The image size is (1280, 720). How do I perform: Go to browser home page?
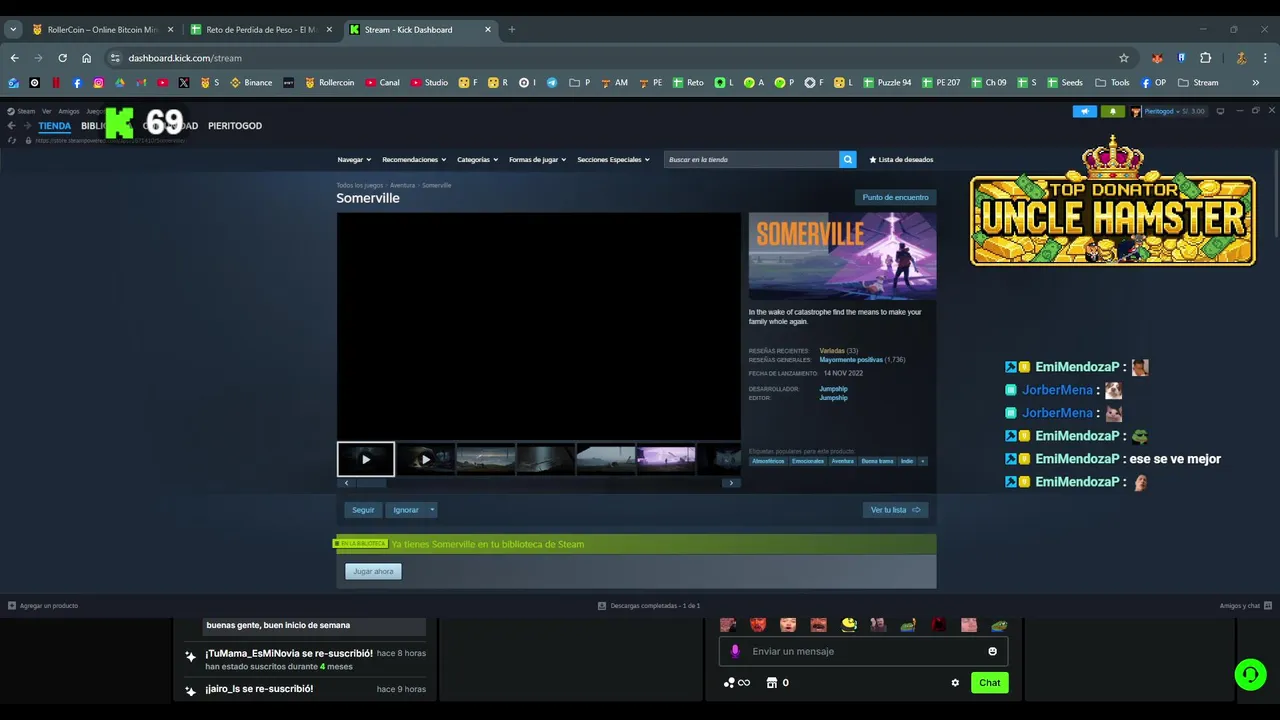86,58
